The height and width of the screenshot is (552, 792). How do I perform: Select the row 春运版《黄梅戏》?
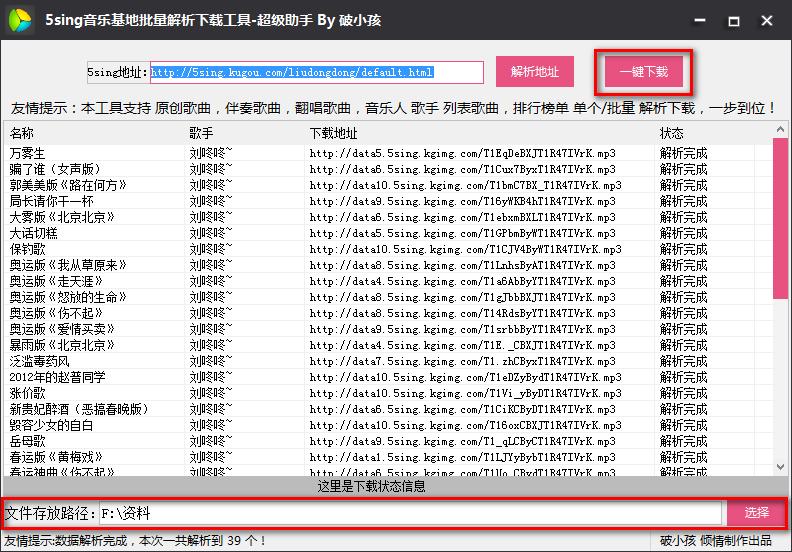388,458
